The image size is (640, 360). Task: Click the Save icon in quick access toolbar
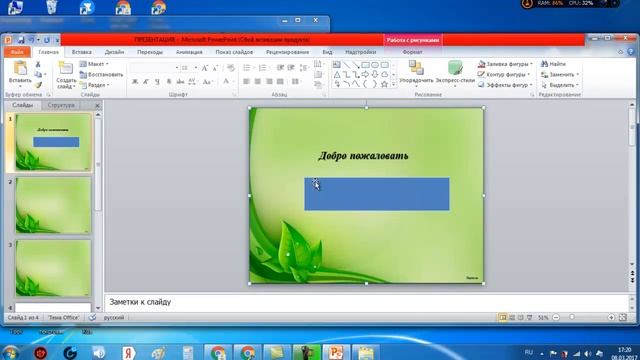21,40
